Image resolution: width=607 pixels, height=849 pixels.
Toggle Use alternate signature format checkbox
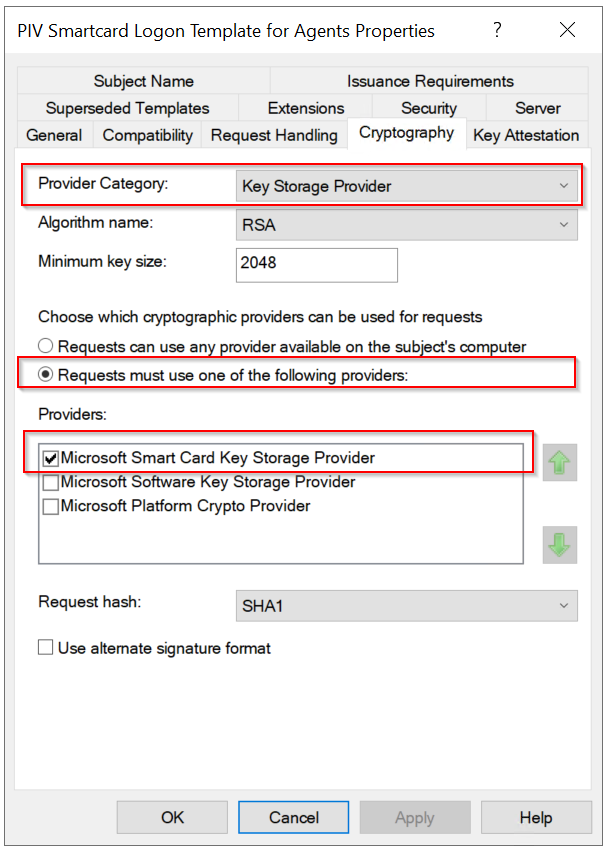point(46,648)
